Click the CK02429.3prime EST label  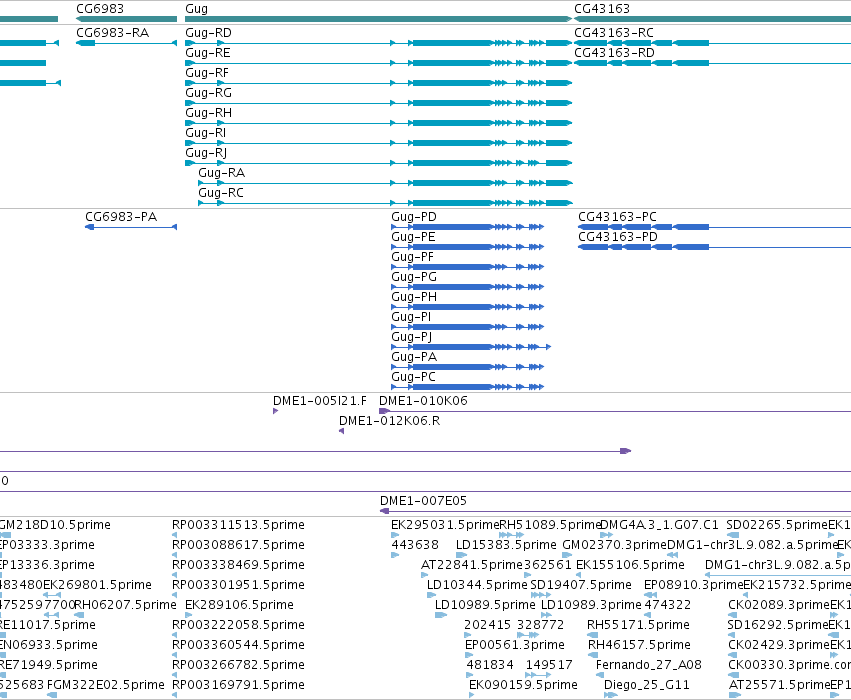(x=779, y=645)
